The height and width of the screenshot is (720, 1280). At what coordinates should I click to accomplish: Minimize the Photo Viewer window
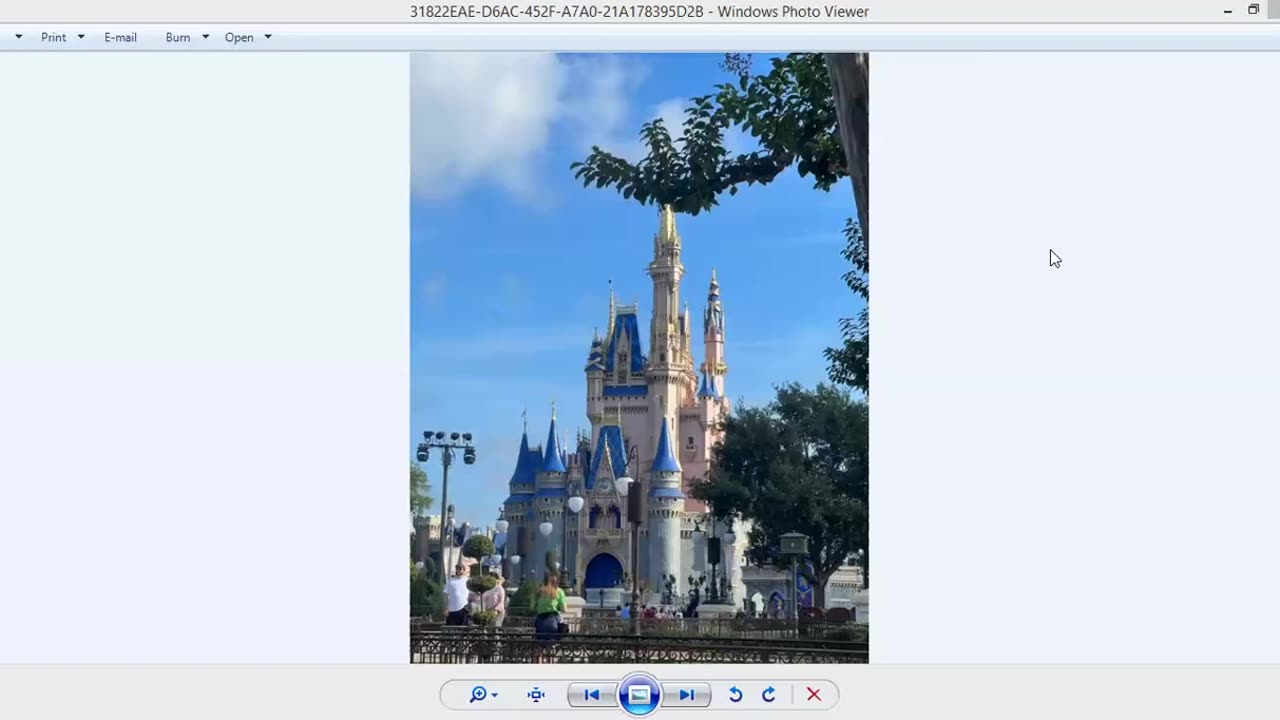[x=1228, y=11]
